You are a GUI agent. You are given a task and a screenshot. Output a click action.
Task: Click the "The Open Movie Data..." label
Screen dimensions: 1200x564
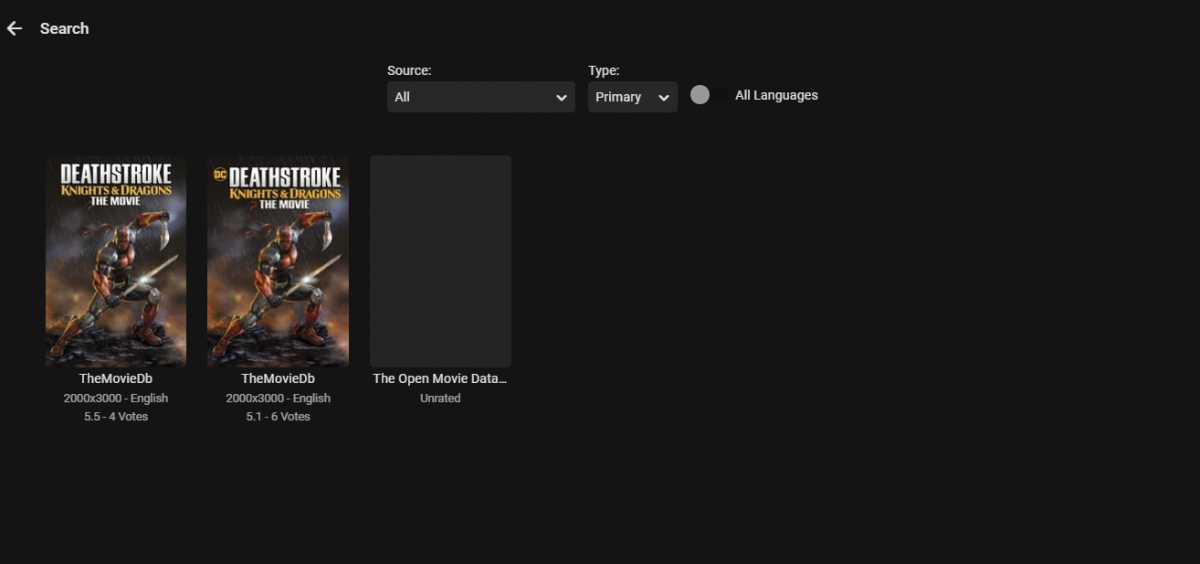click(x=440, y=379)
